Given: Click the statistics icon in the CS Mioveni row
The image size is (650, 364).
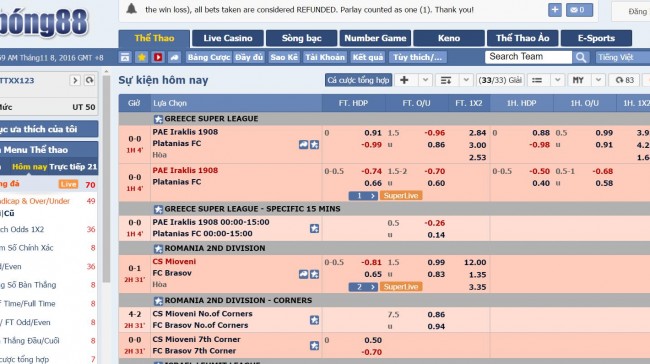Looking at the screenshot, I should point(303,274).
